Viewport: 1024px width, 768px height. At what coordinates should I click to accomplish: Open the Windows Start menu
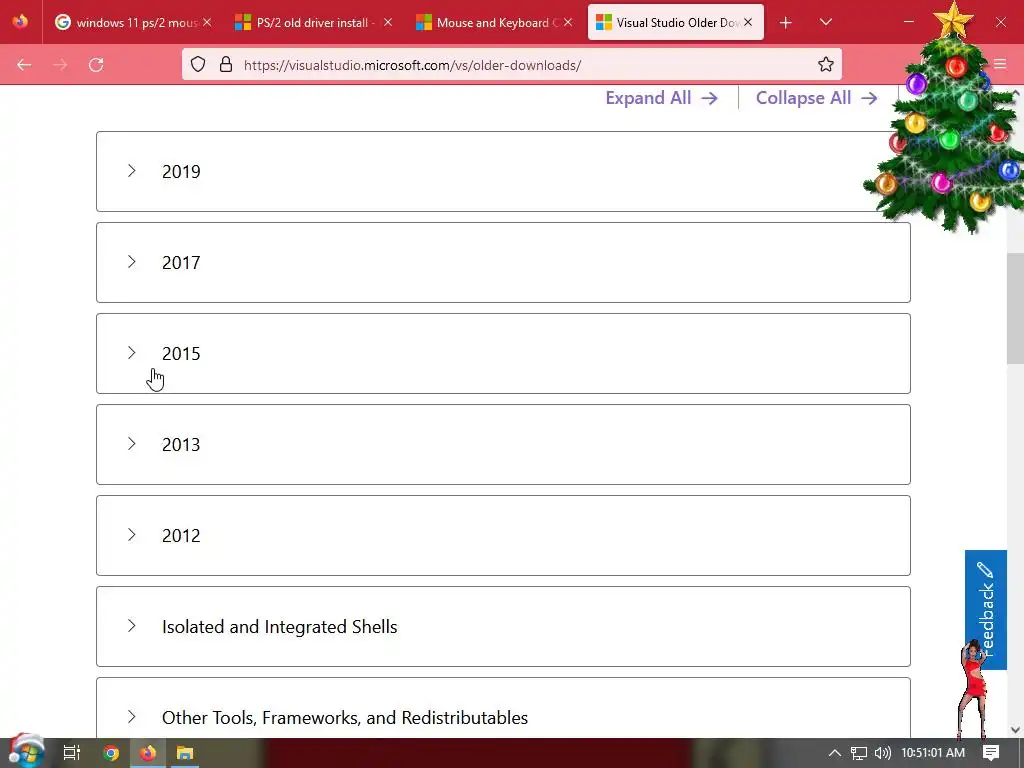click(27, 752)
